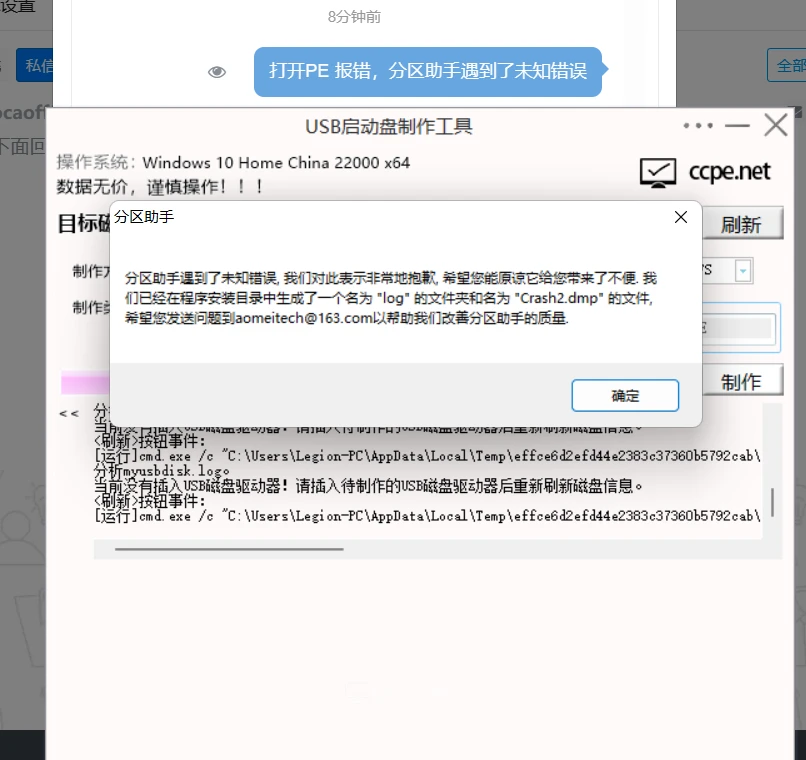Screen dimensions: 806x760
Task: Click the error message mentioning Crash2.dmp
Action: click(x=391, y=298)
